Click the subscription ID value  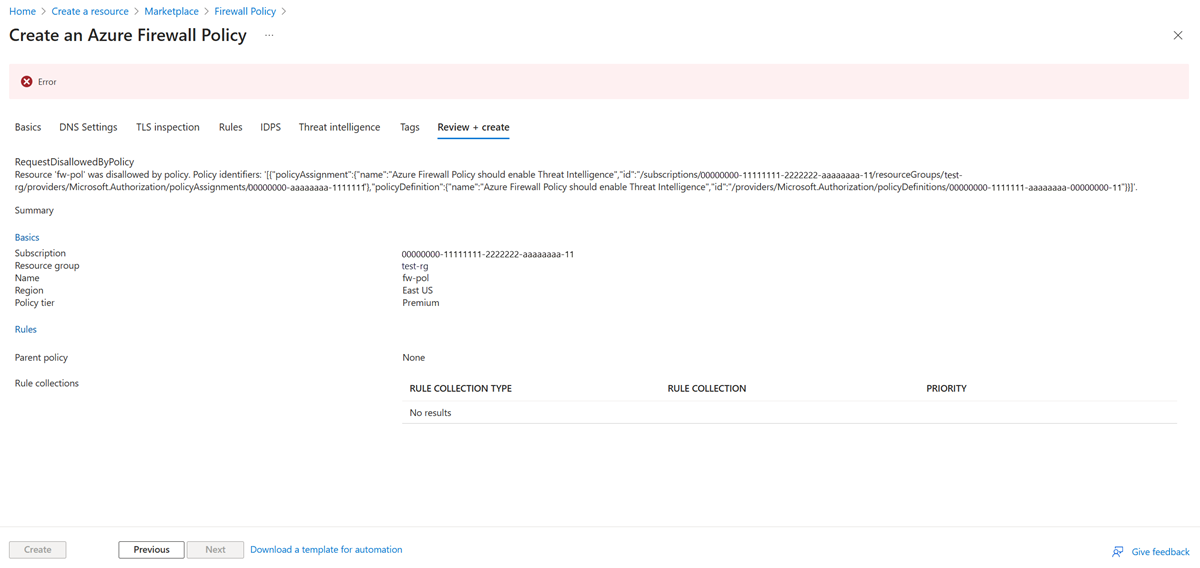(488, 254)
